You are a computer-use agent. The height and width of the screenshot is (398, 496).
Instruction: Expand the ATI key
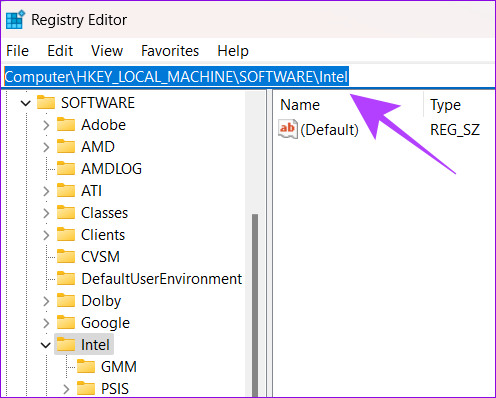46,191
